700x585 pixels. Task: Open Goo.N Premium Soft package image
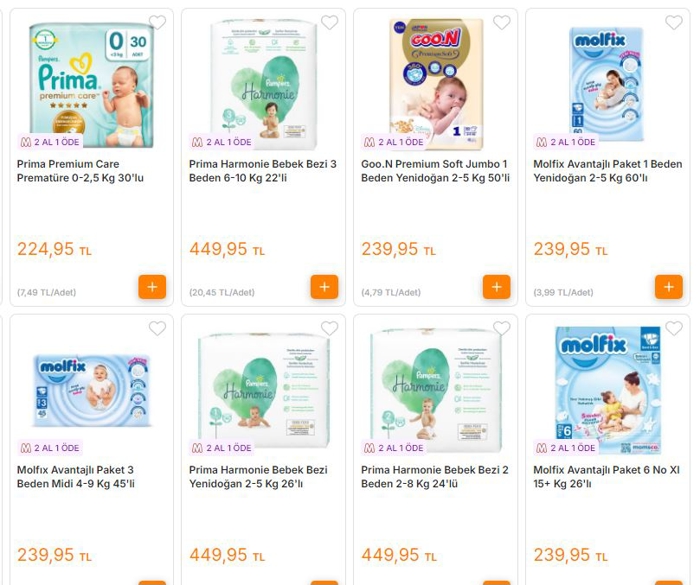436,84
